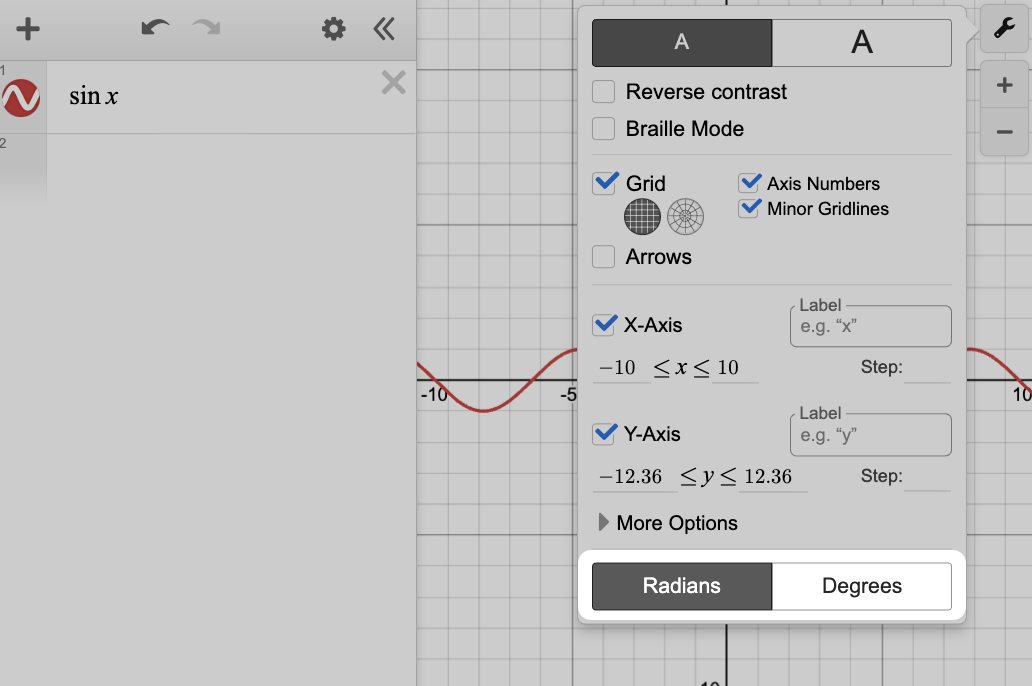Enable Braille Mode checkbox
Viewport: 1032px width, 686px height.
604,129
